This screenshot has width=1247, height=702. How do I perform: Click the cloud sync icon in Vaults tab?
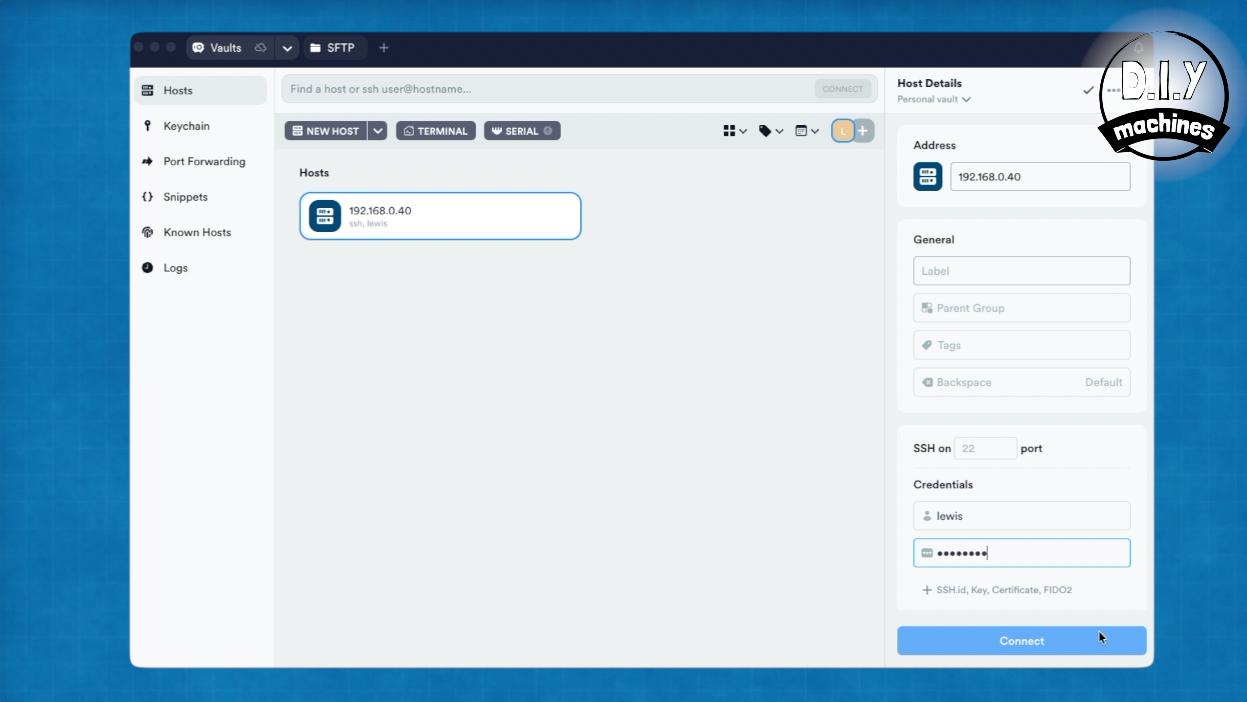(261, 48)
